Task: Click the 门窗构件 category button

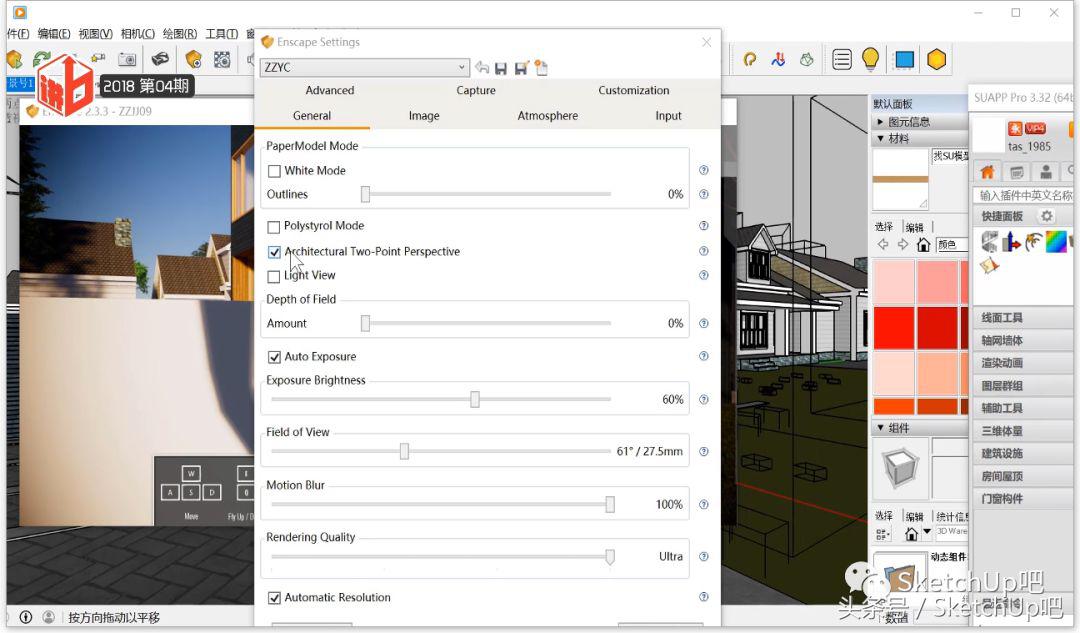Action: coord(1002,499)
